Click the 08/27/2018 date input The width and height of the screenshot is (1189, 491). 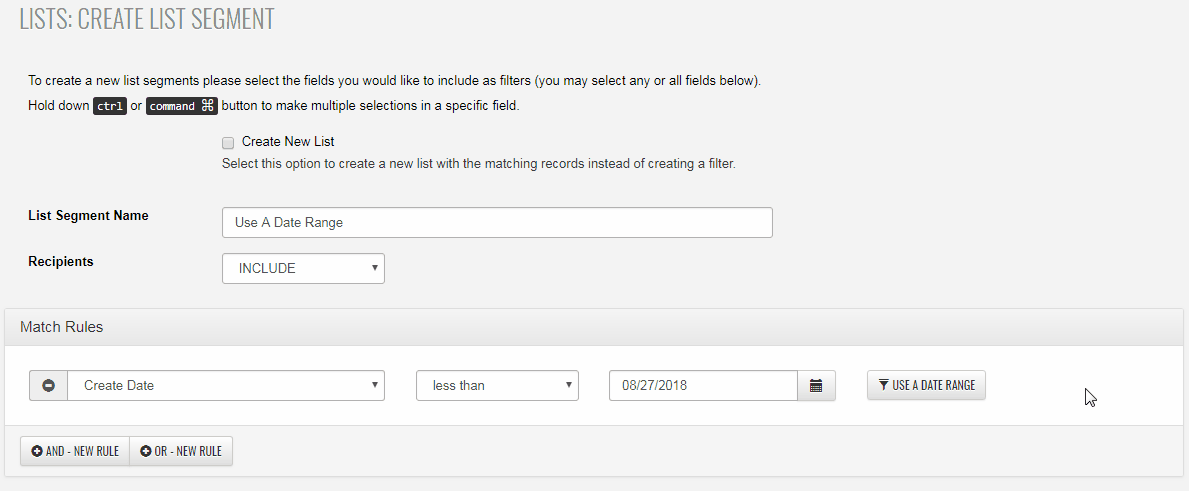702,385
